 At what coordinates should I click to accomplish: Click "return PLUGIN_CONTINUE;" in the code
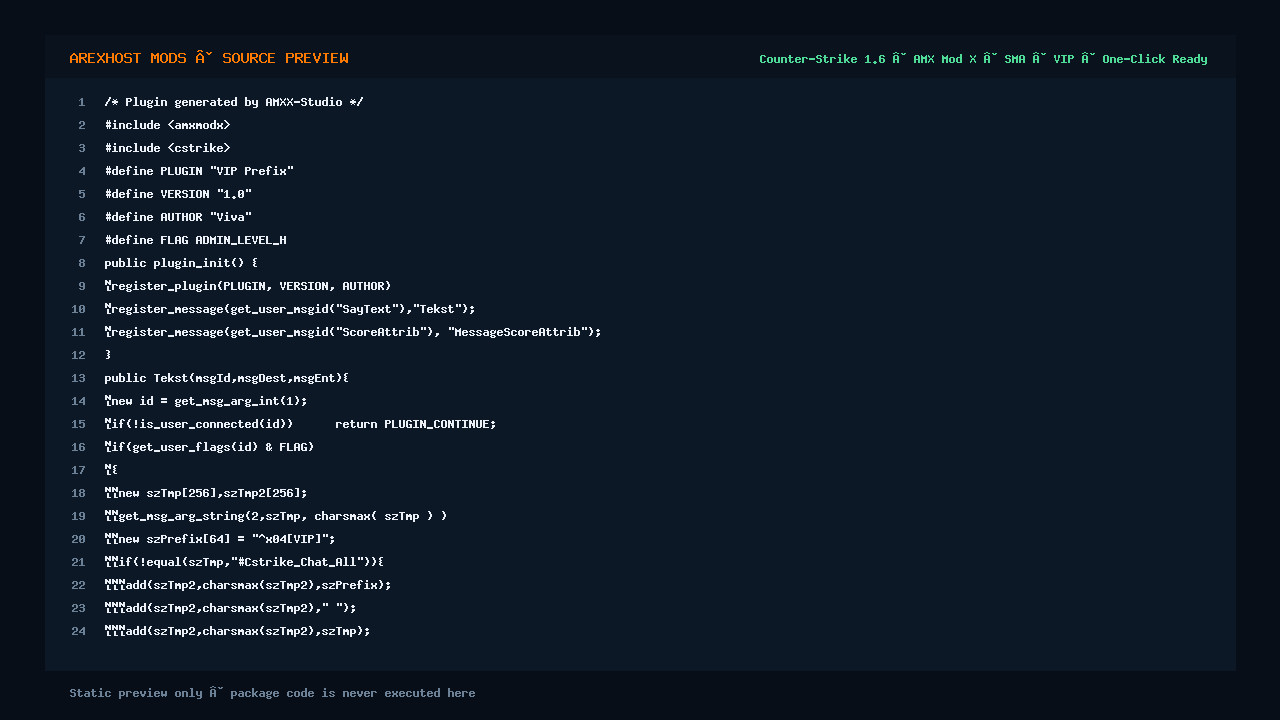click(x=416, y=424)
